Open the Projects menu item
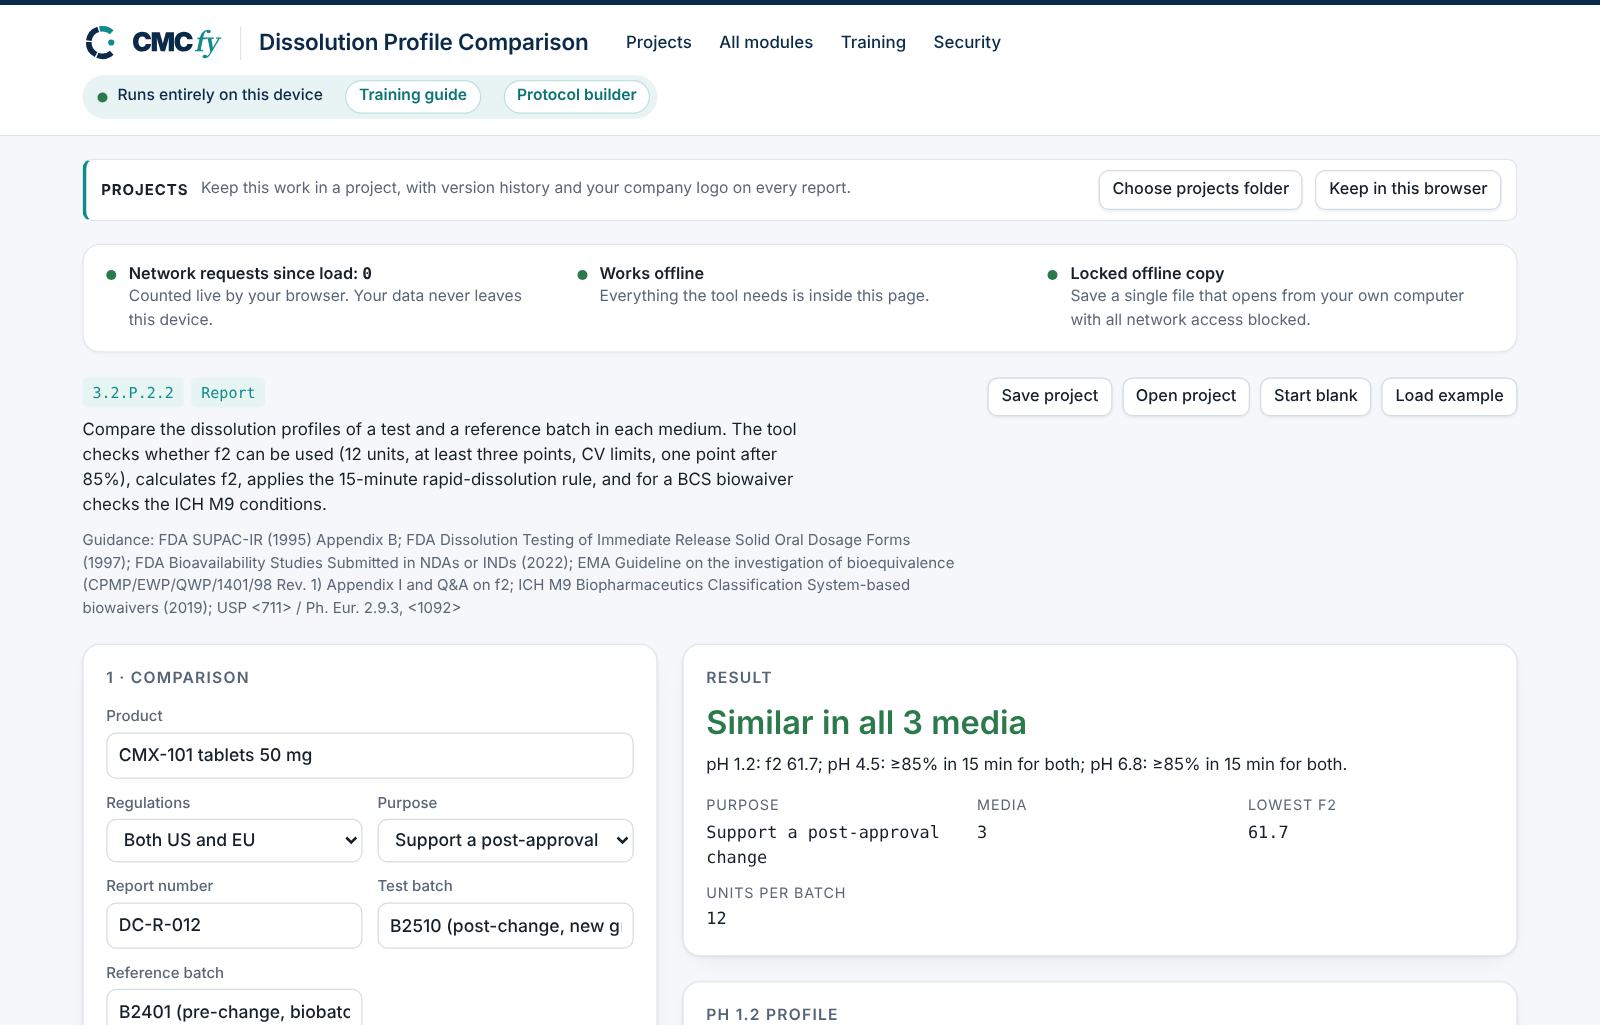Image resolution: width=1600 pixels, height=1025 pixels. click(658, 42)
